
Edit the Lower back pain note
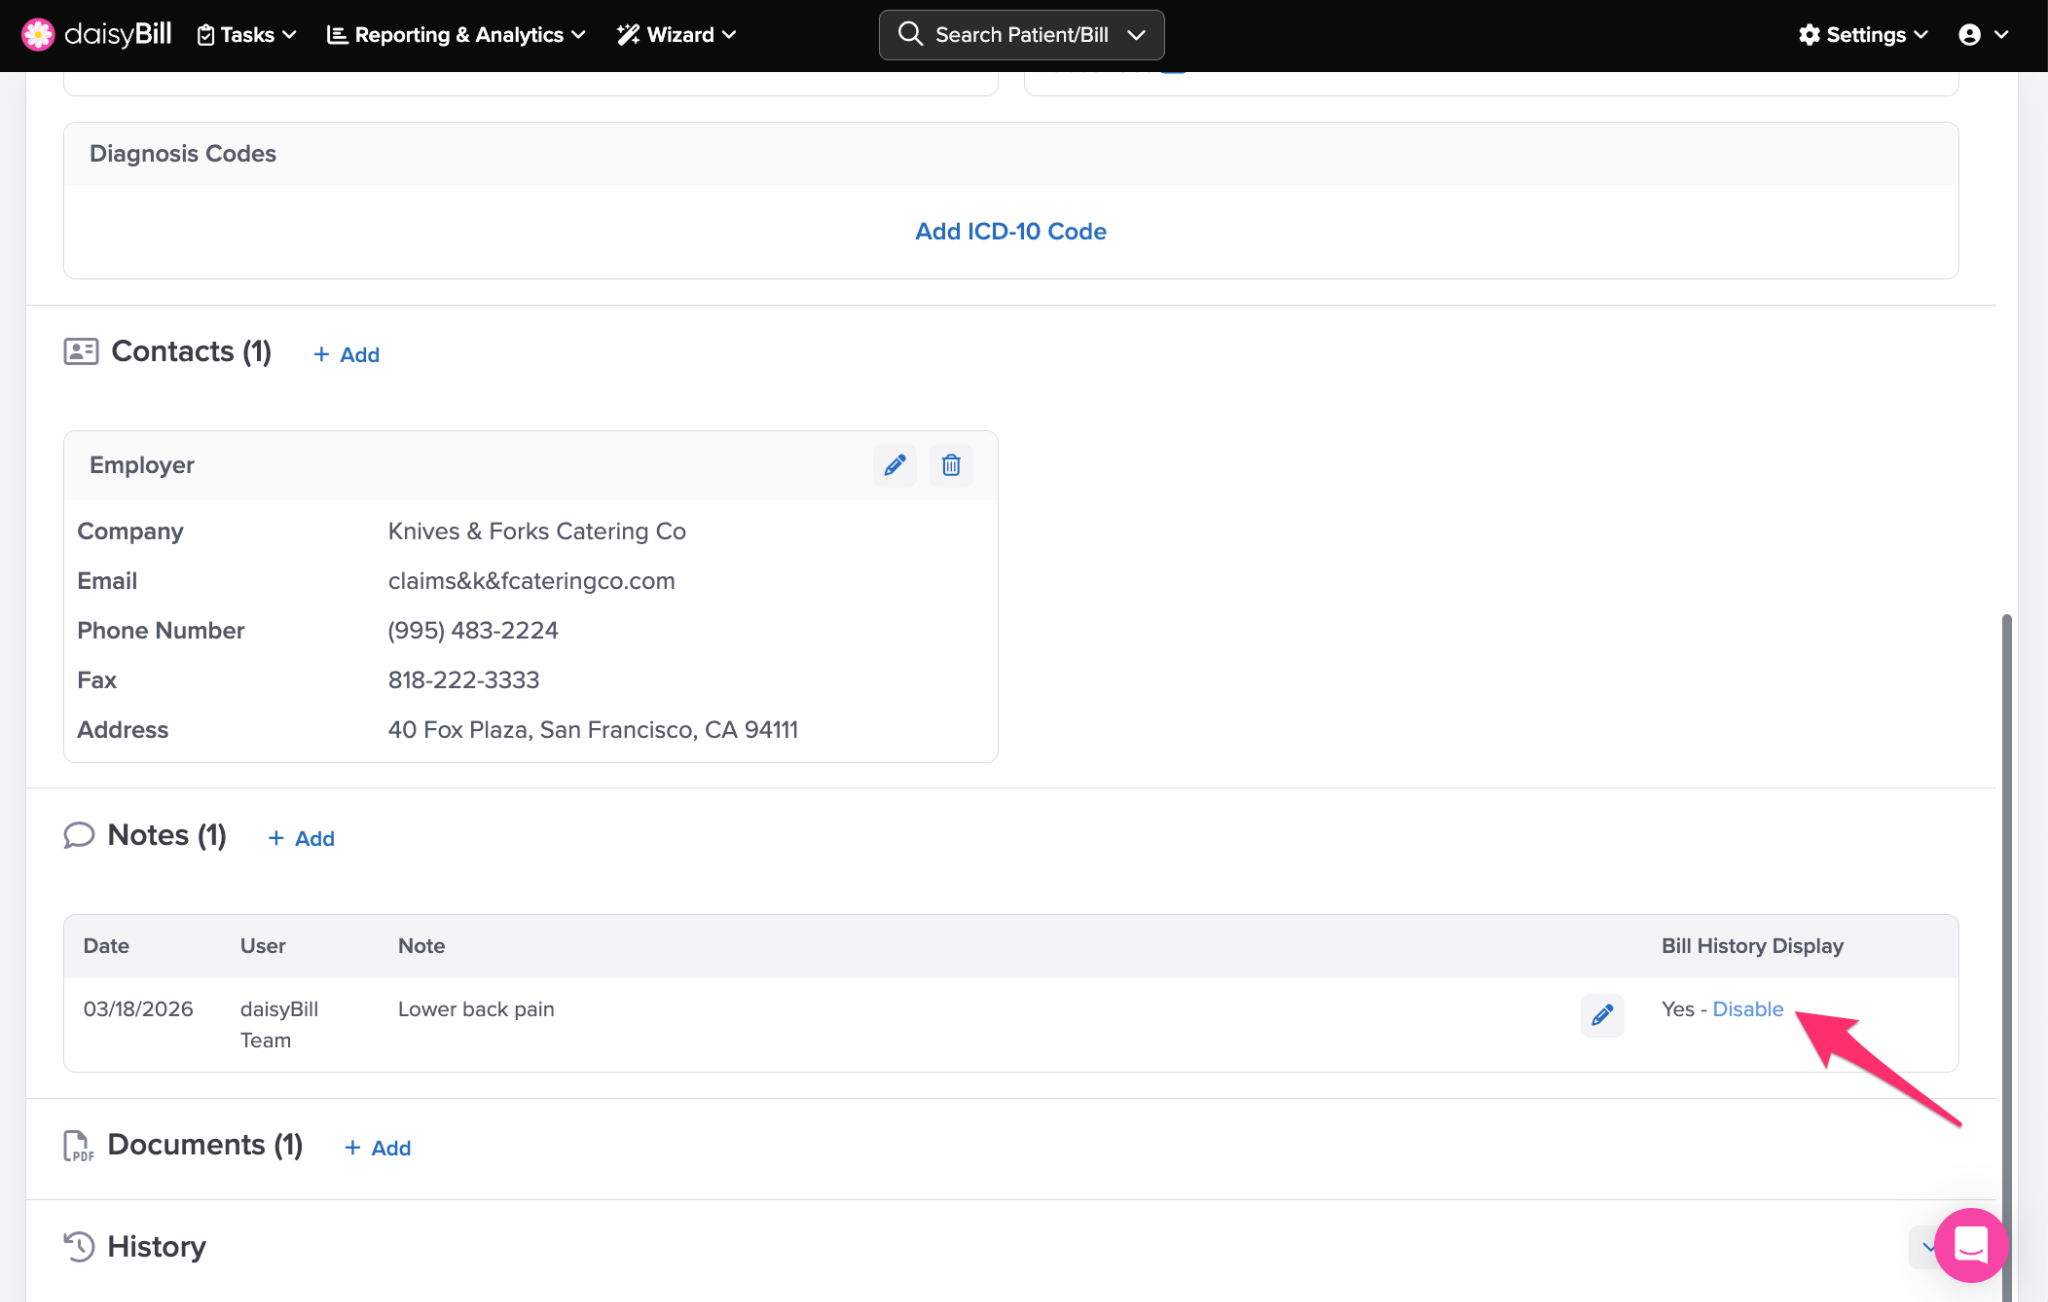tap(1601, 1015)
